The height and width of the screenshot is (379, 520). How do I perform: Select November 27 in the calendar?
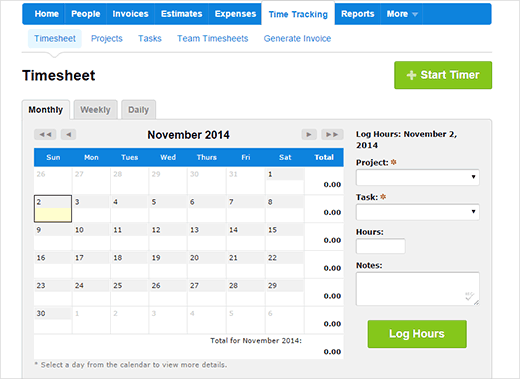(207, 292)
